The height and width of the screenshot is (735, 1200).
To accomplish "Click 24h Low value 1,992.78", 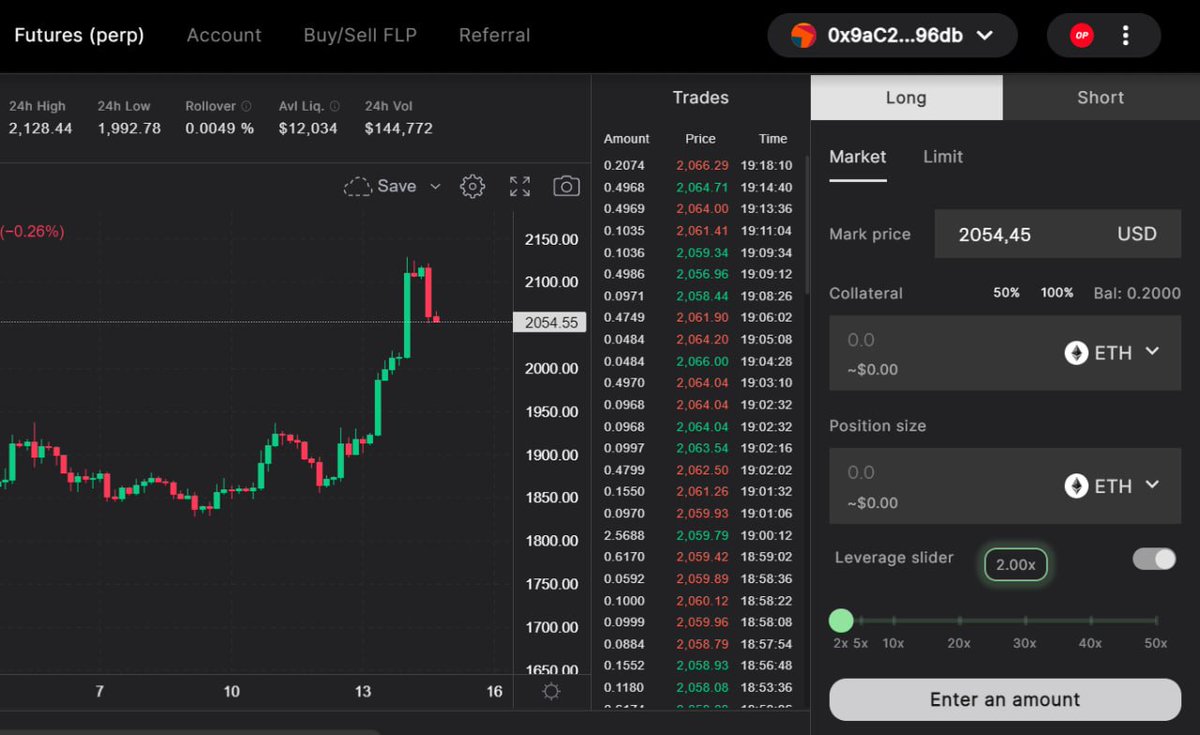I will tap(129, 128).
